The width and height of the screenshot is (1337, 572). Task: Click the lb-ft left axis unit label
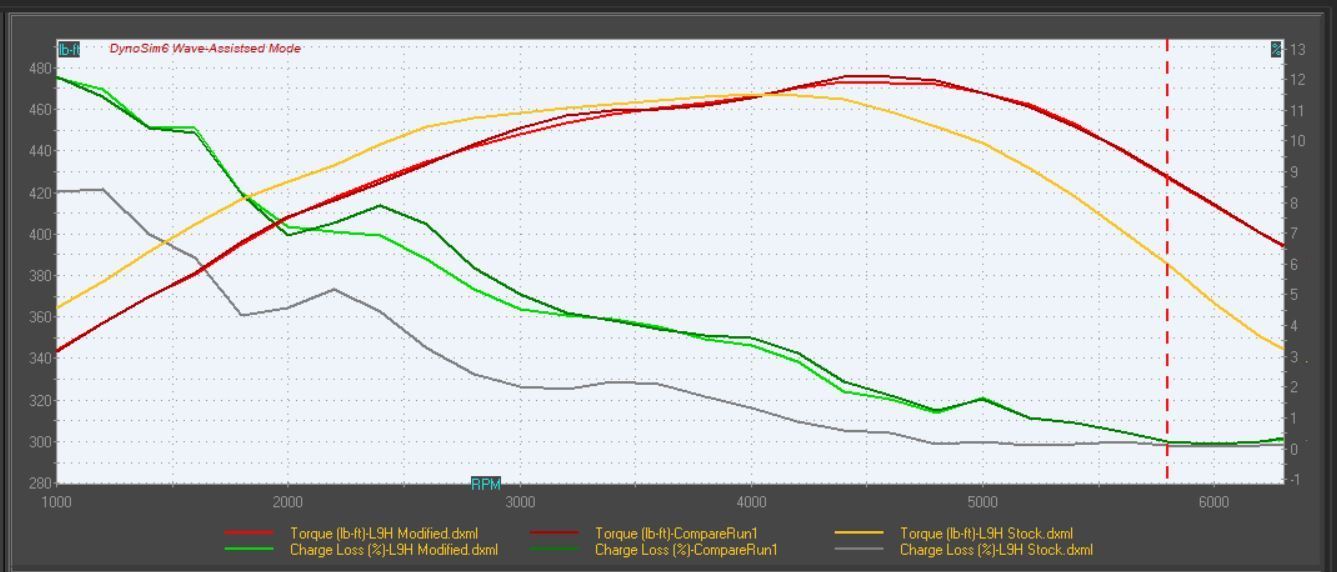[68, 49]
